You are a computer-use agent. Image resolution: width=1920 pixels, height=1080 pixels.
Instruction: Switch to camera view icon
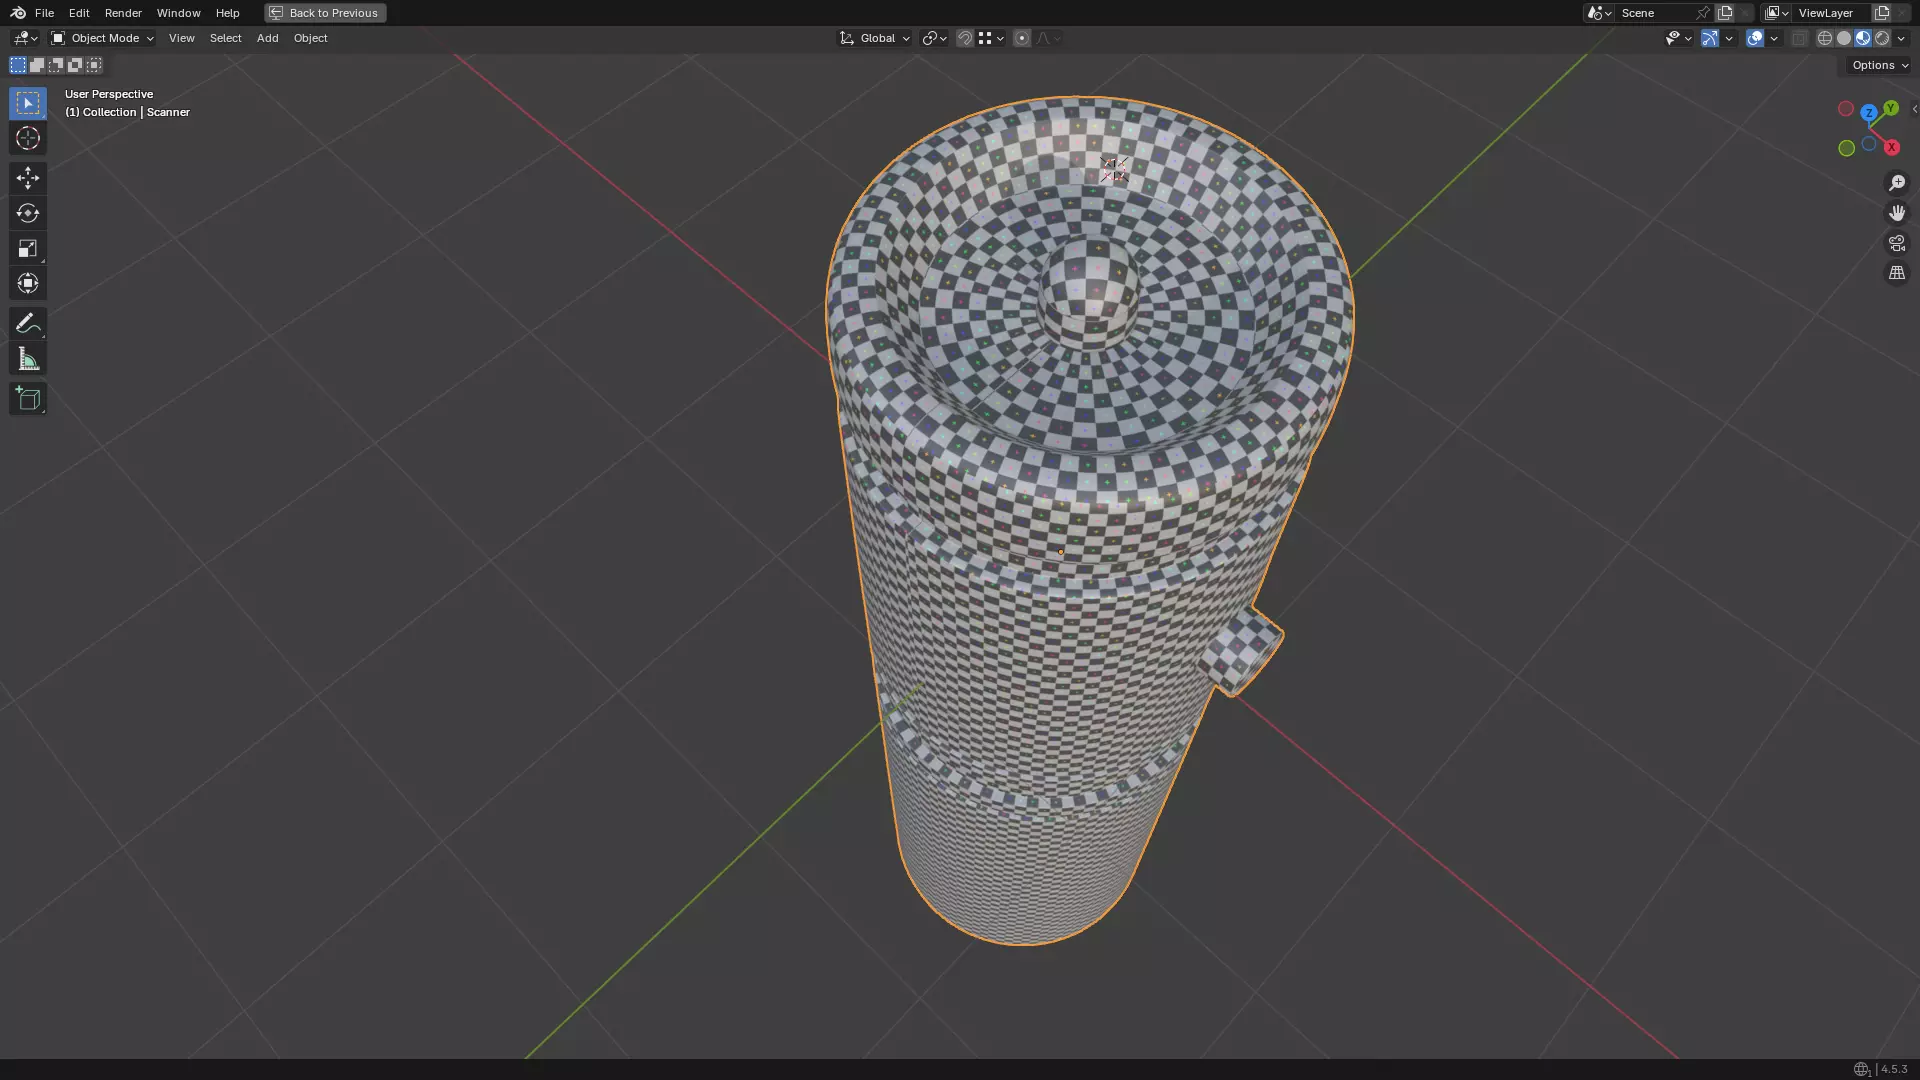click(x=1896, y=243)
